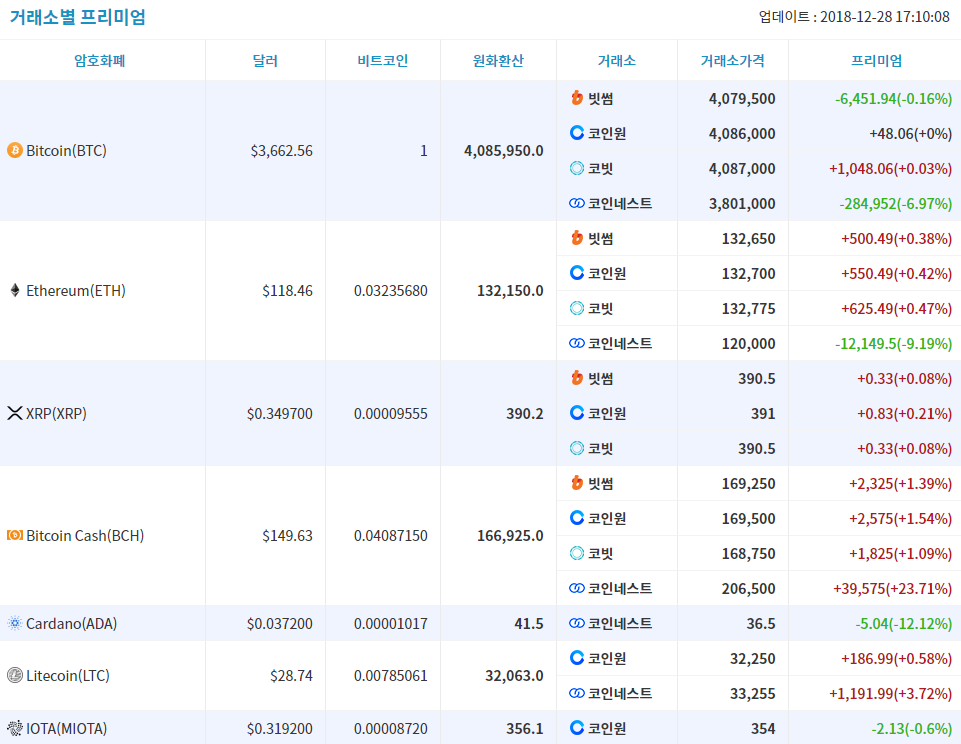Click Ethereum BTC ratio 0.03235680

(390, 290)
